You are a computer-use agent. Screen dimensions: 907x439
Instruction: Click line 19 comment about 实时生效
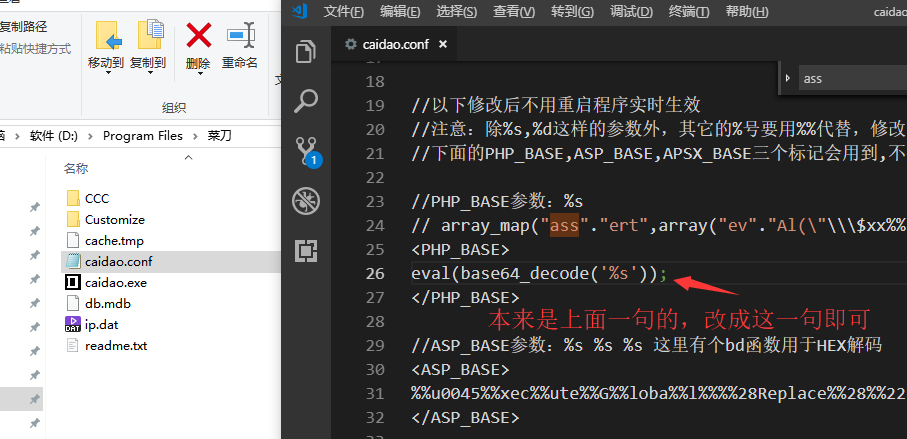(556, 105)
